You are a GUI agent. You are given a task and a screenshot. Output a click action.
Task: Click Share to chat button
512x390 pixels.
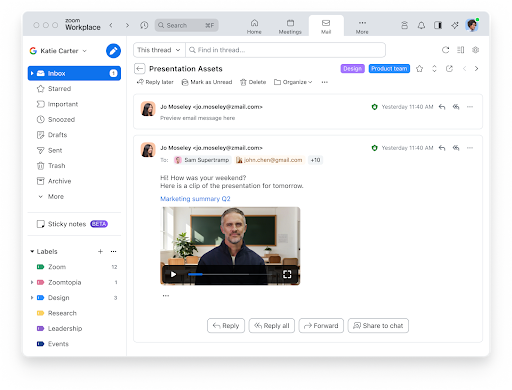point(378,326)
